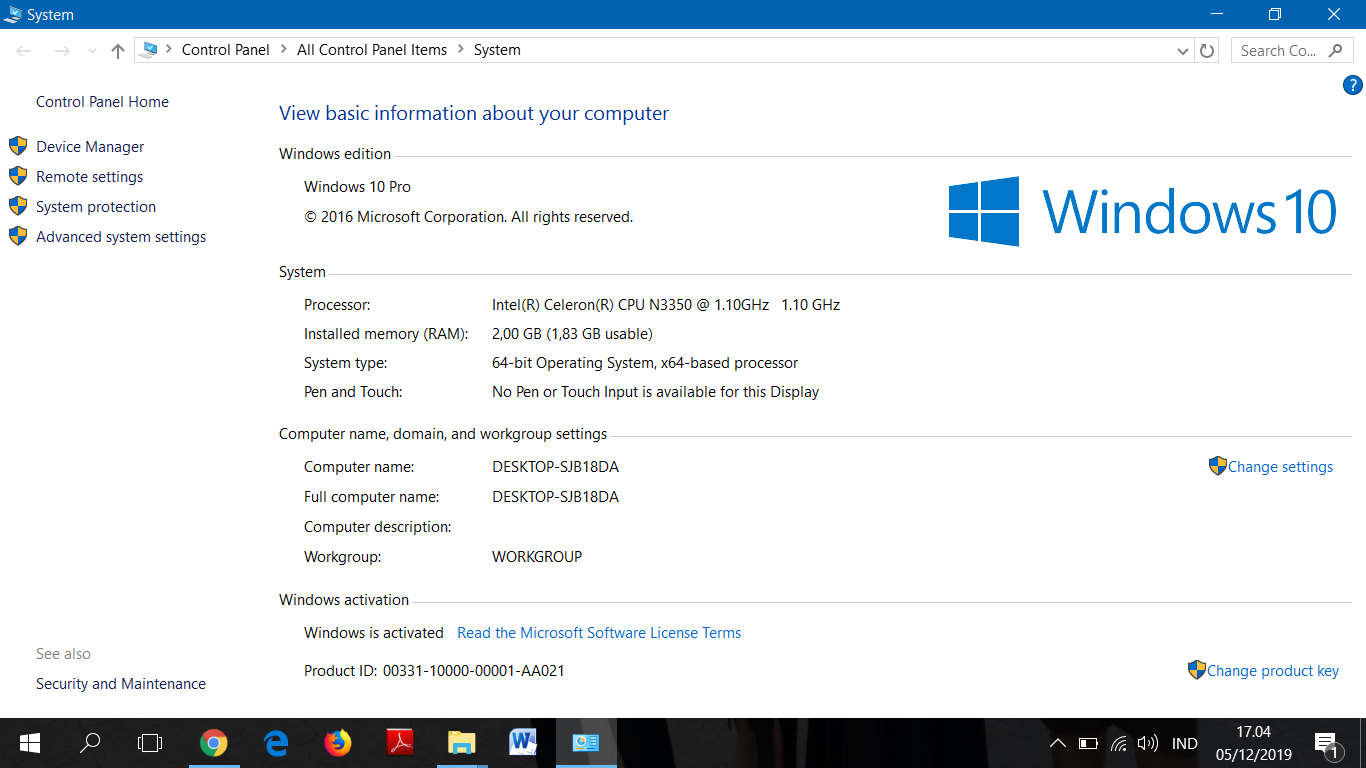Open the Windows Start menu

[x=29, y=743]
